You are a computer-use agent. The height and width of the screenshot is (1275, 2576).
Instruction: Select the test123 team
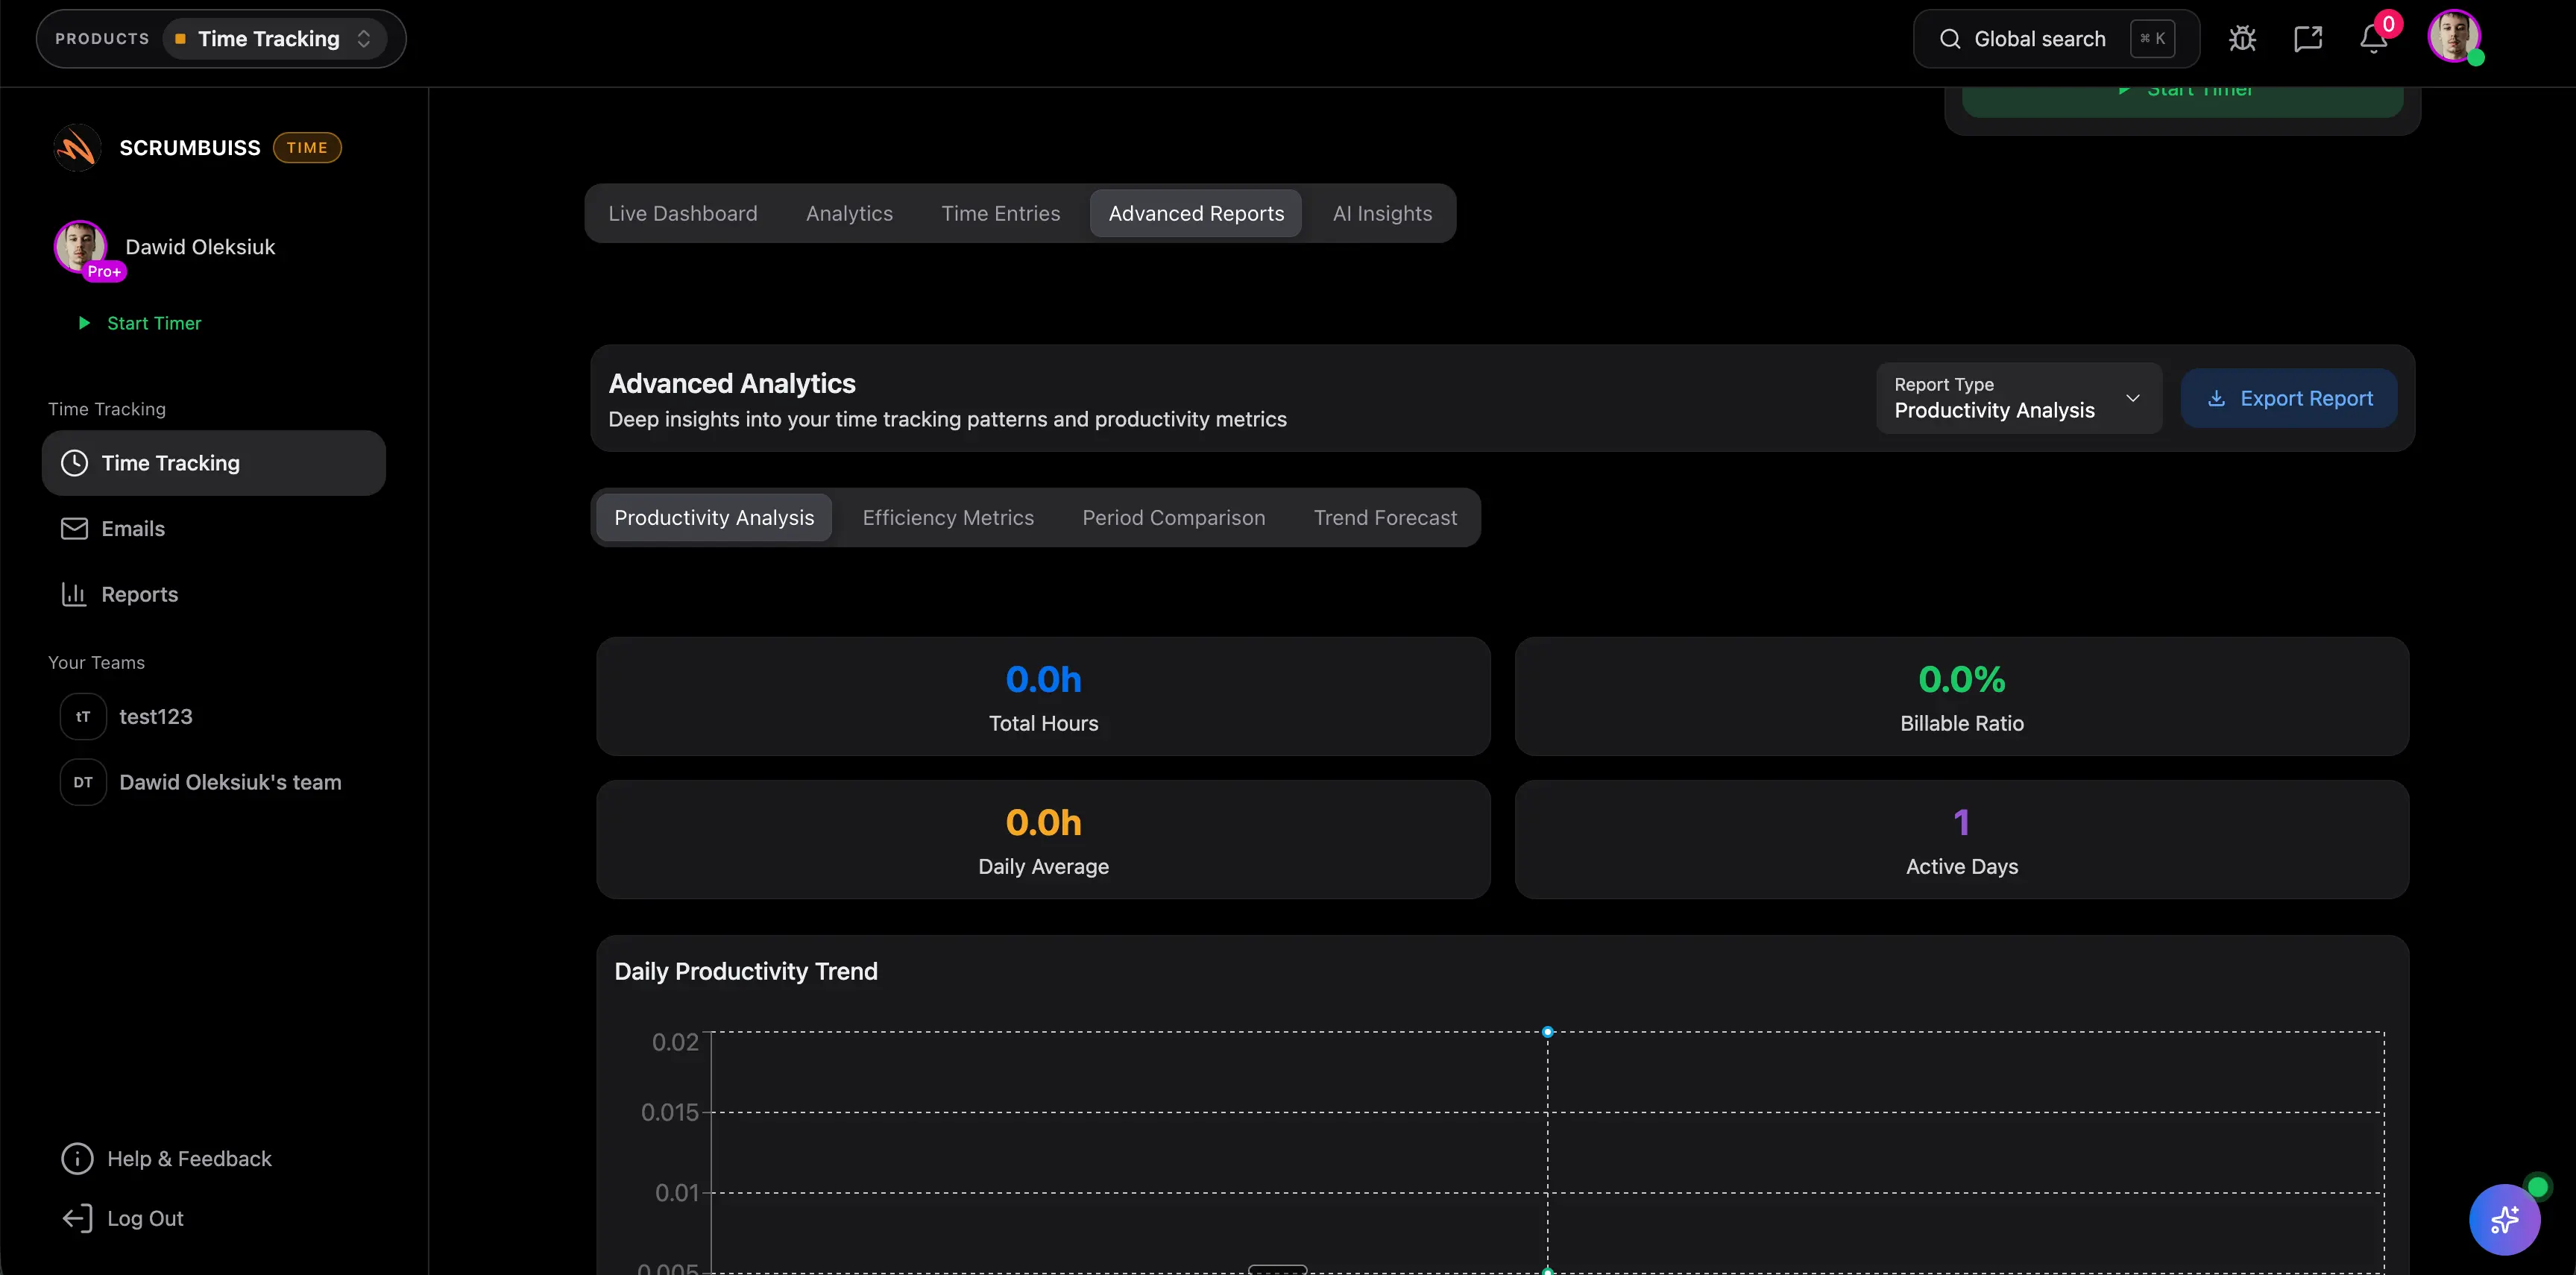tap(155, 717)
